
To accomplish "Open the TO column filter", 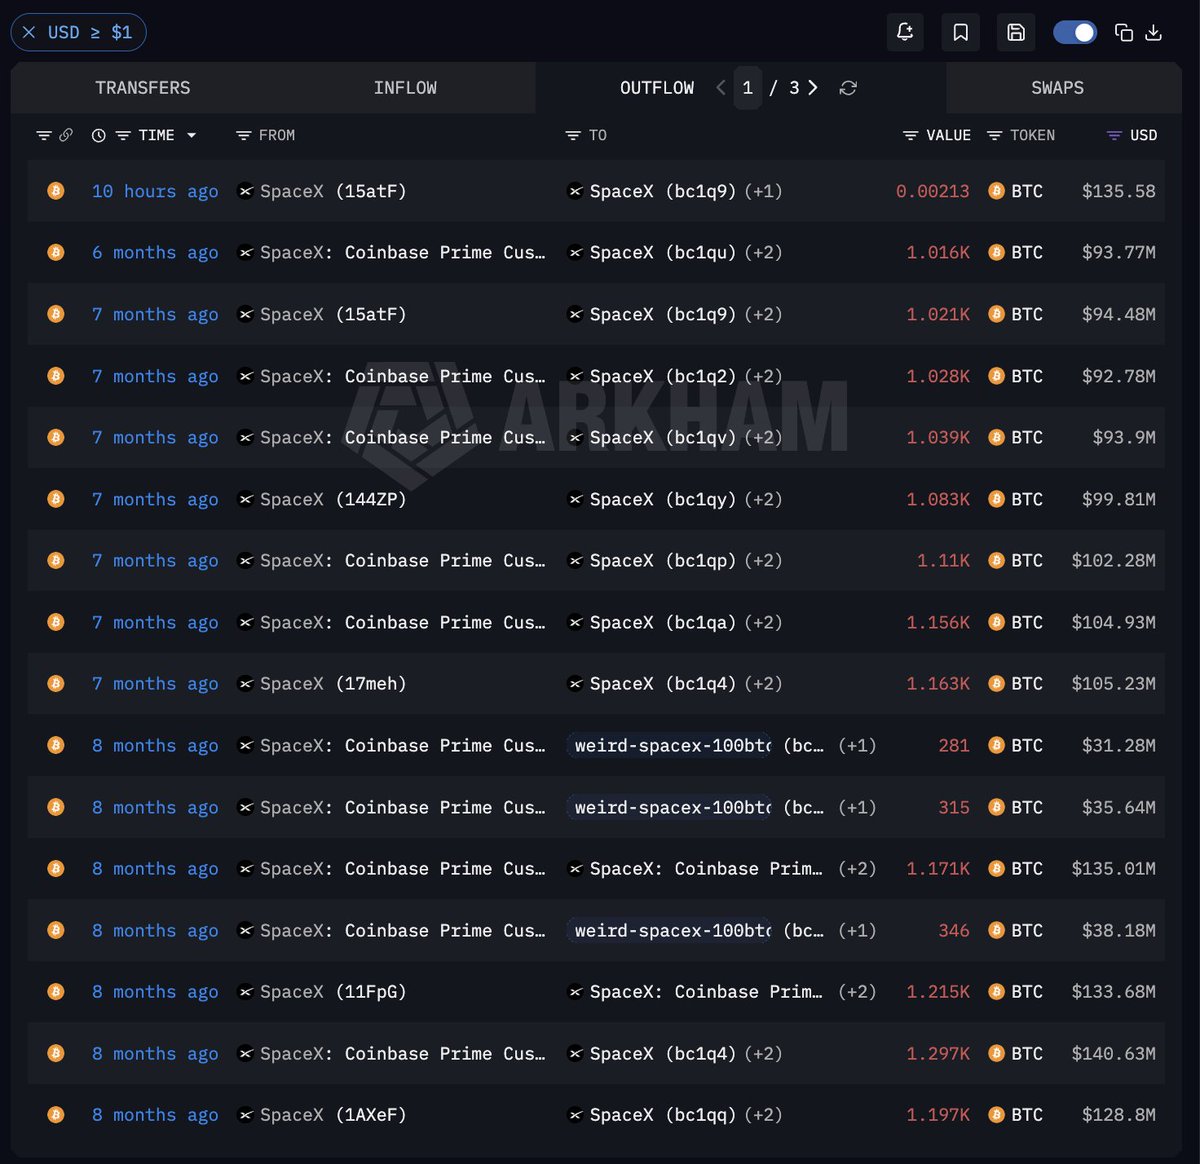I will coord(573,135).
